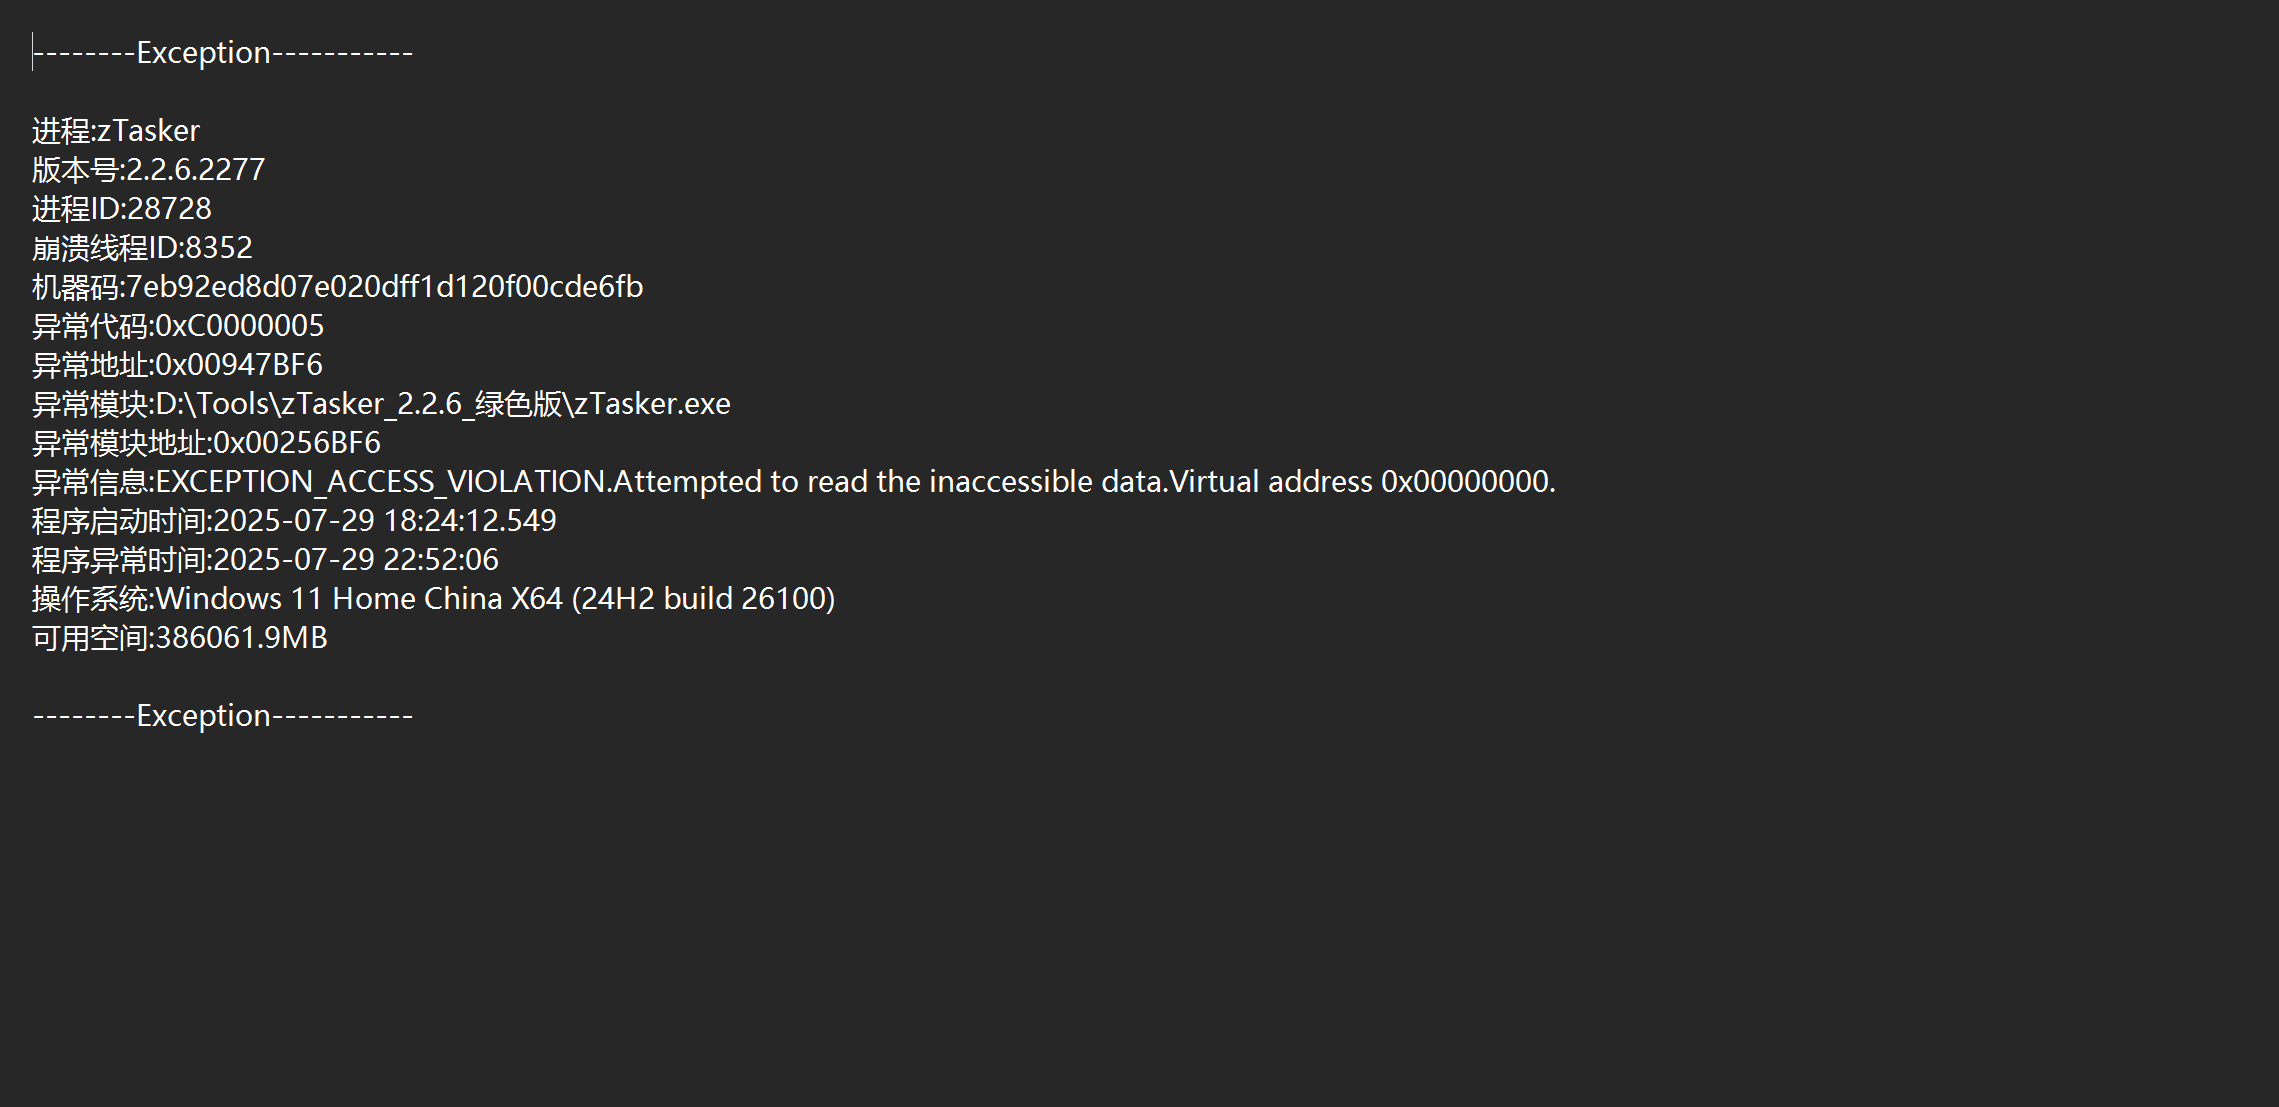Click the process name zTasker line
2279x1107 pixels.
pos(116,130)
